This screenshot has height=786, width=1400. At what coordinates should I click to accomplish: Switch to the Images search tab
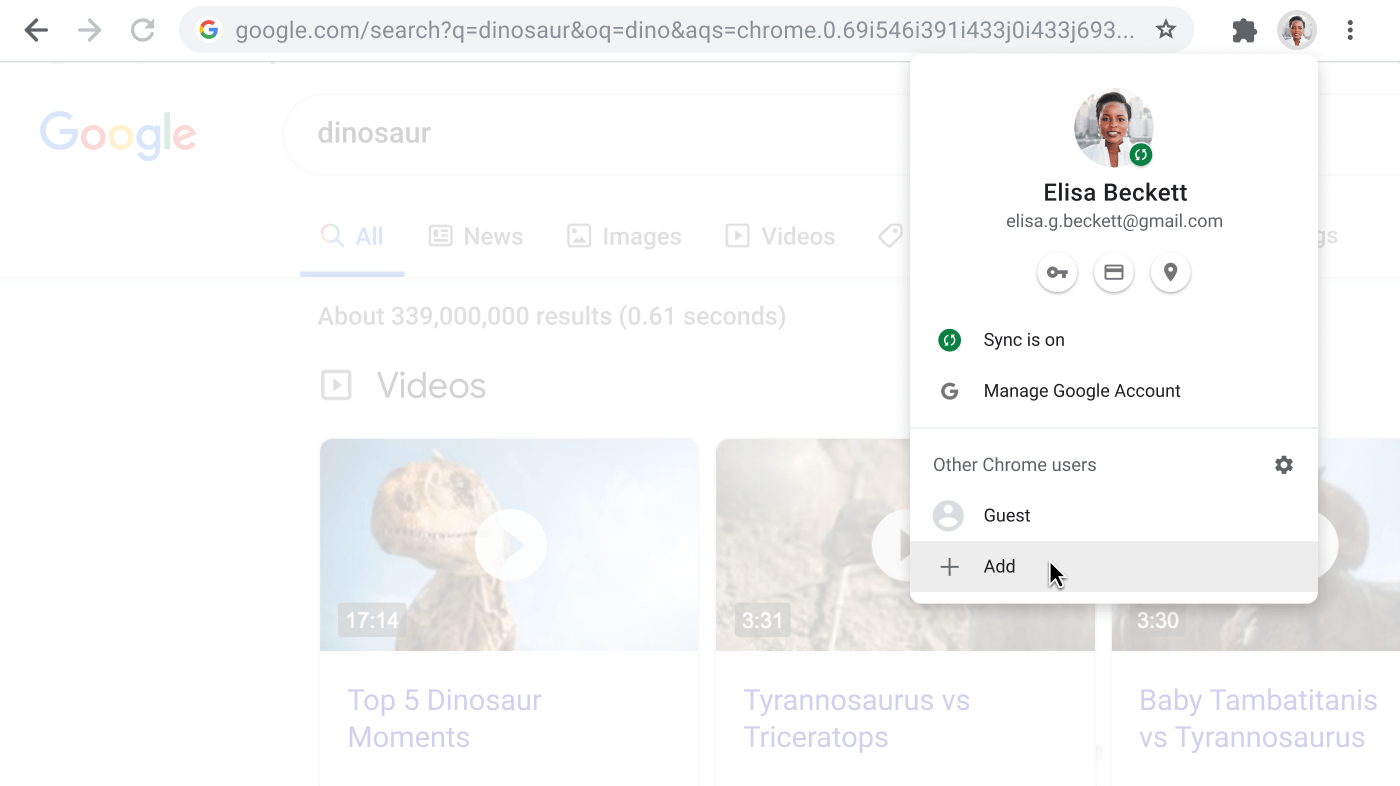pos(624,236)
